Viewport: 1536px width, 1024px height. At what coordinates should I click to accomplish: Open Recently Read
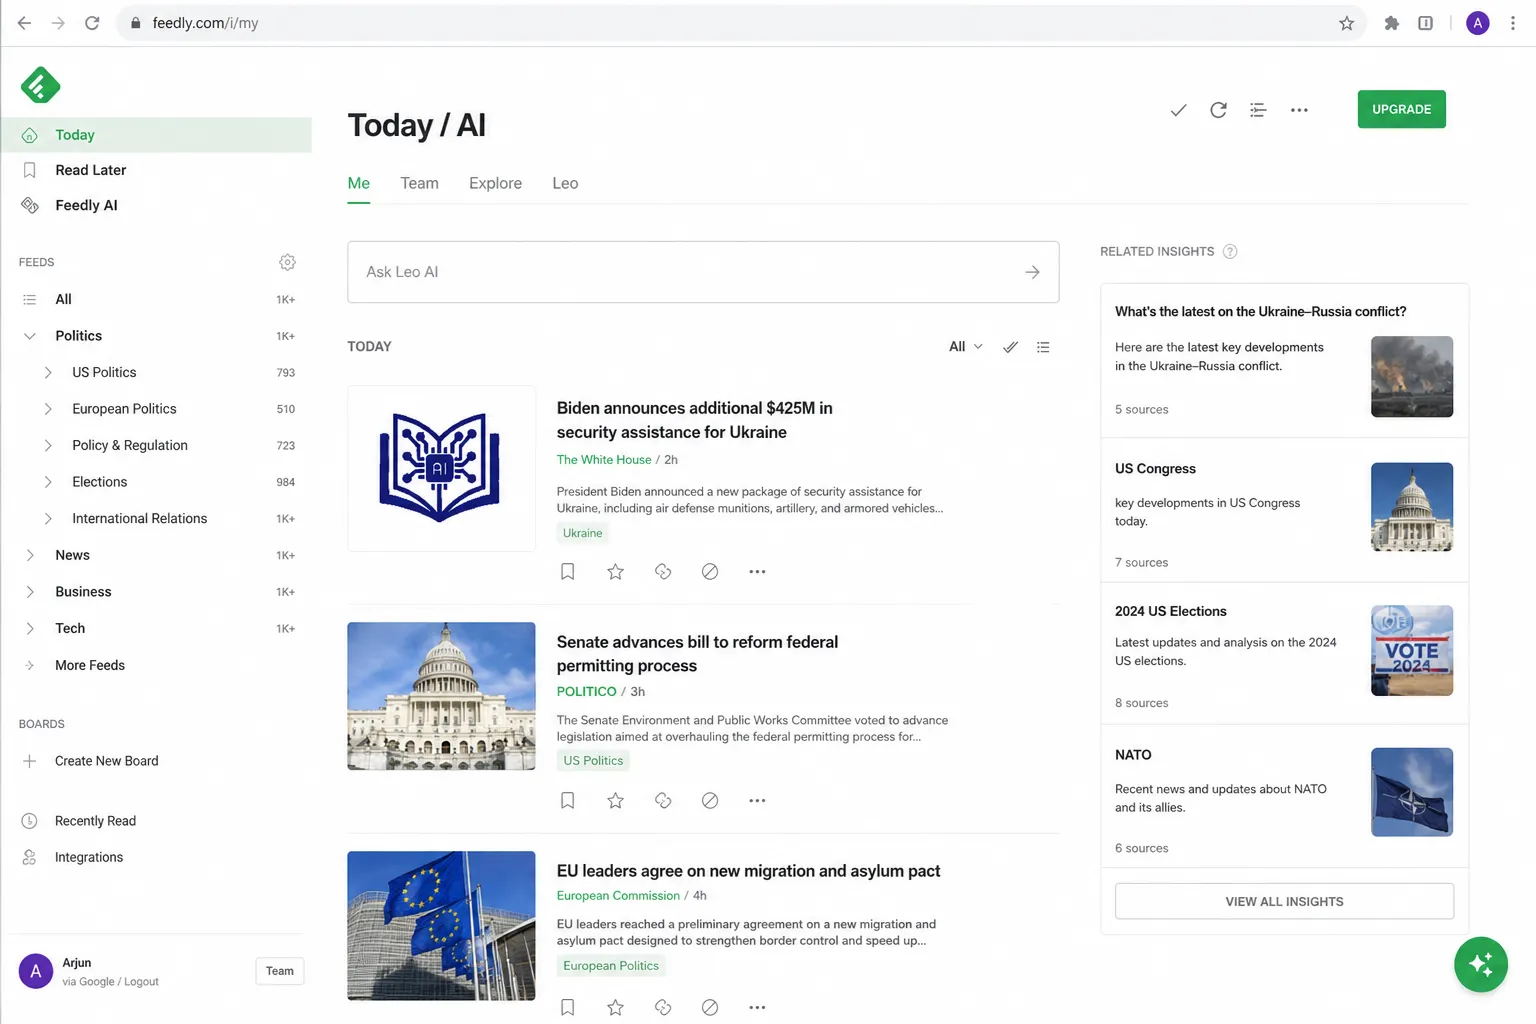[x=95, y=821]
